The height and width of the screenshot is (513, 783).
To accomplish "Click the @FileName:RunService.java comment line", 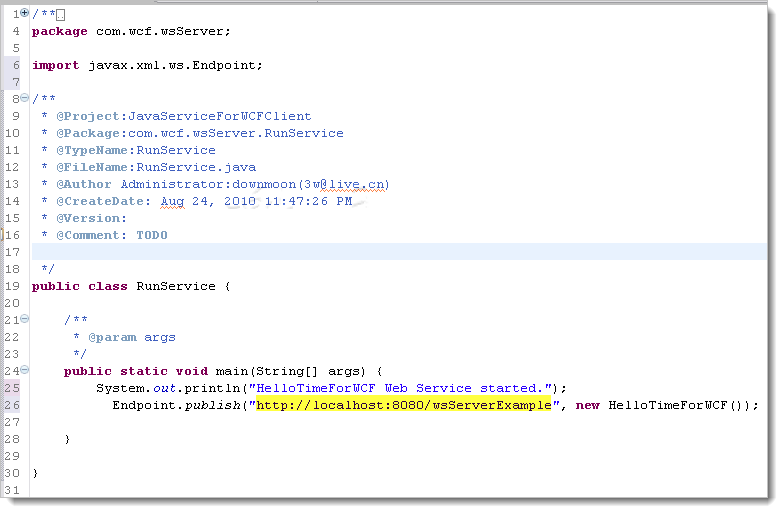I will tap(156, 167).
